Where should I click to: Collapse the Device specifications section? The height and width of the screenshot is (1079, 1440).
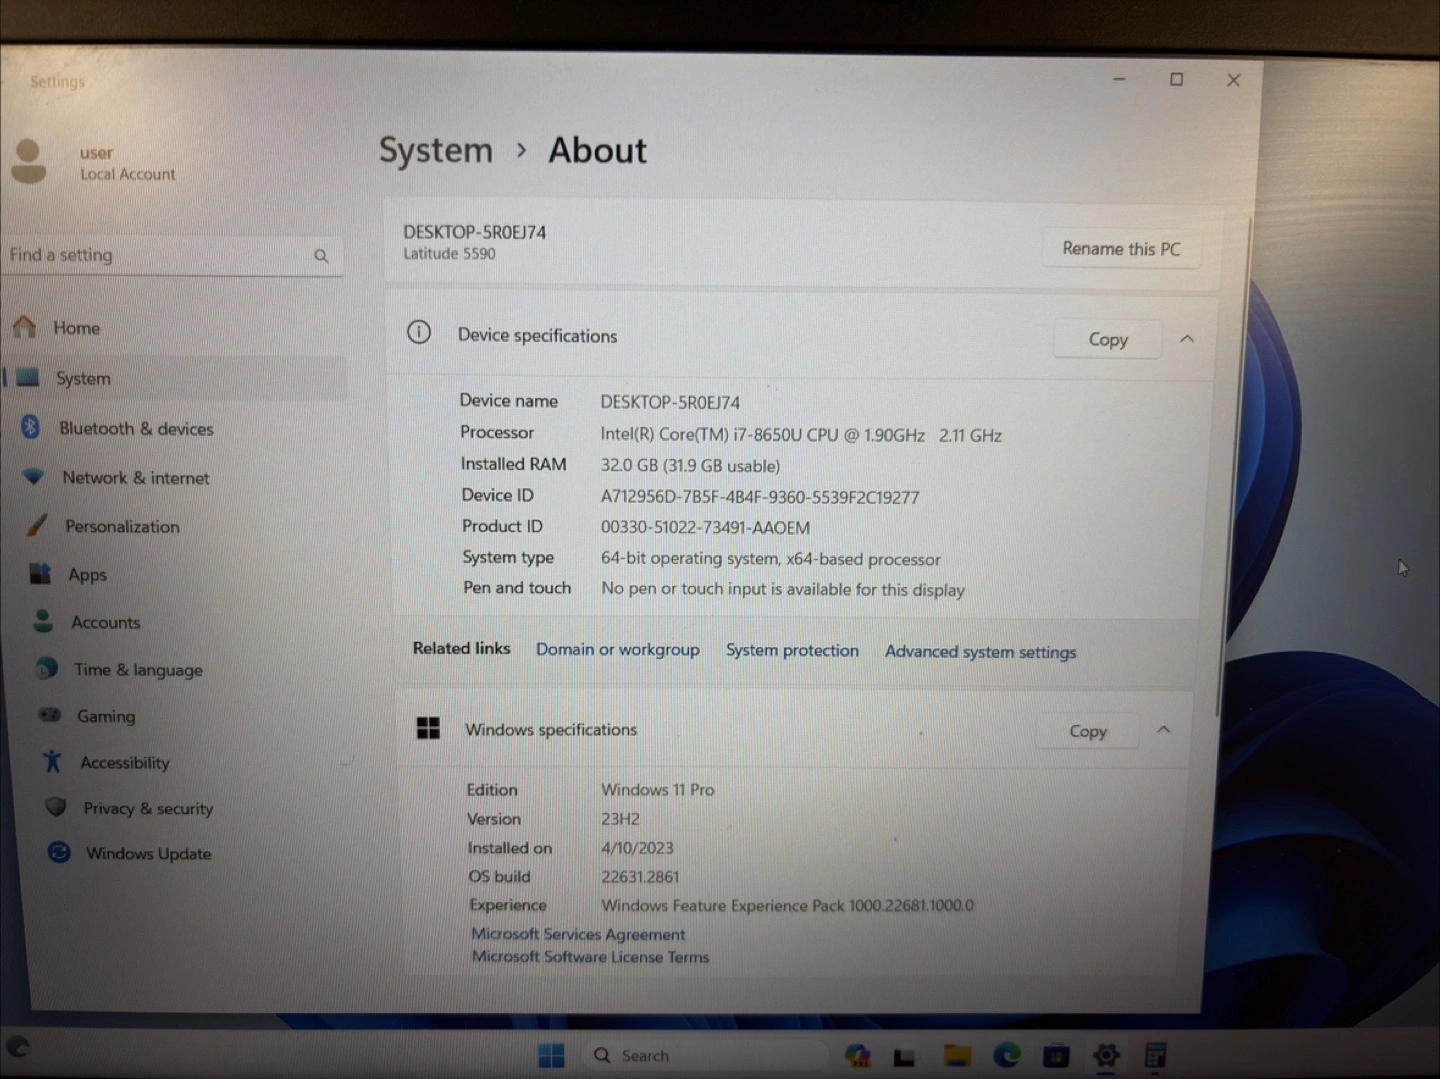click(x=1187, y=339)
